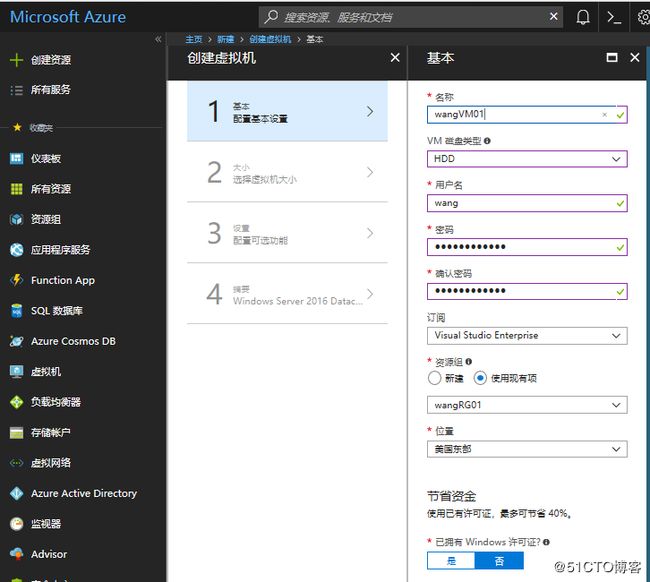Expand step 3 Settings chevron
The image size is (650, 582).
pyautogui.click(x=370, y=233)
